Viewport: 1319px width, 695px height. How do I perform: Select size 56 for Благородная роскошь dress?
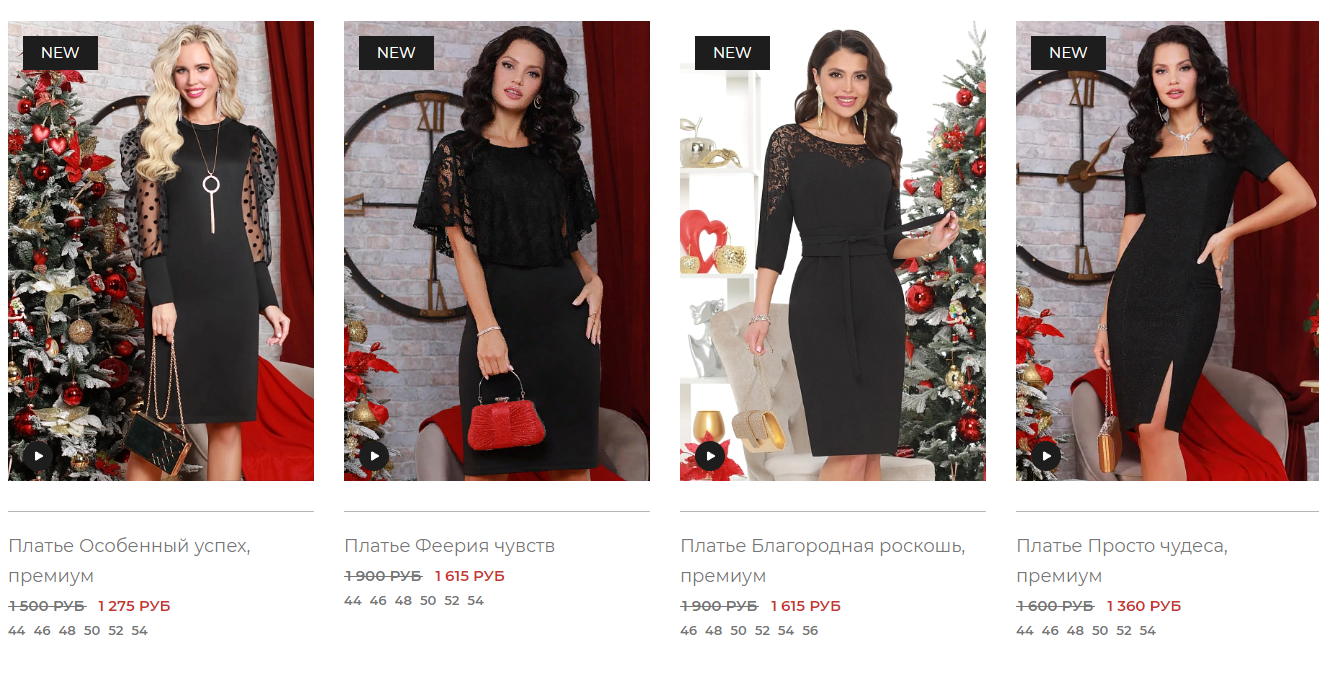pyautogui.click(x=810, y=631)
